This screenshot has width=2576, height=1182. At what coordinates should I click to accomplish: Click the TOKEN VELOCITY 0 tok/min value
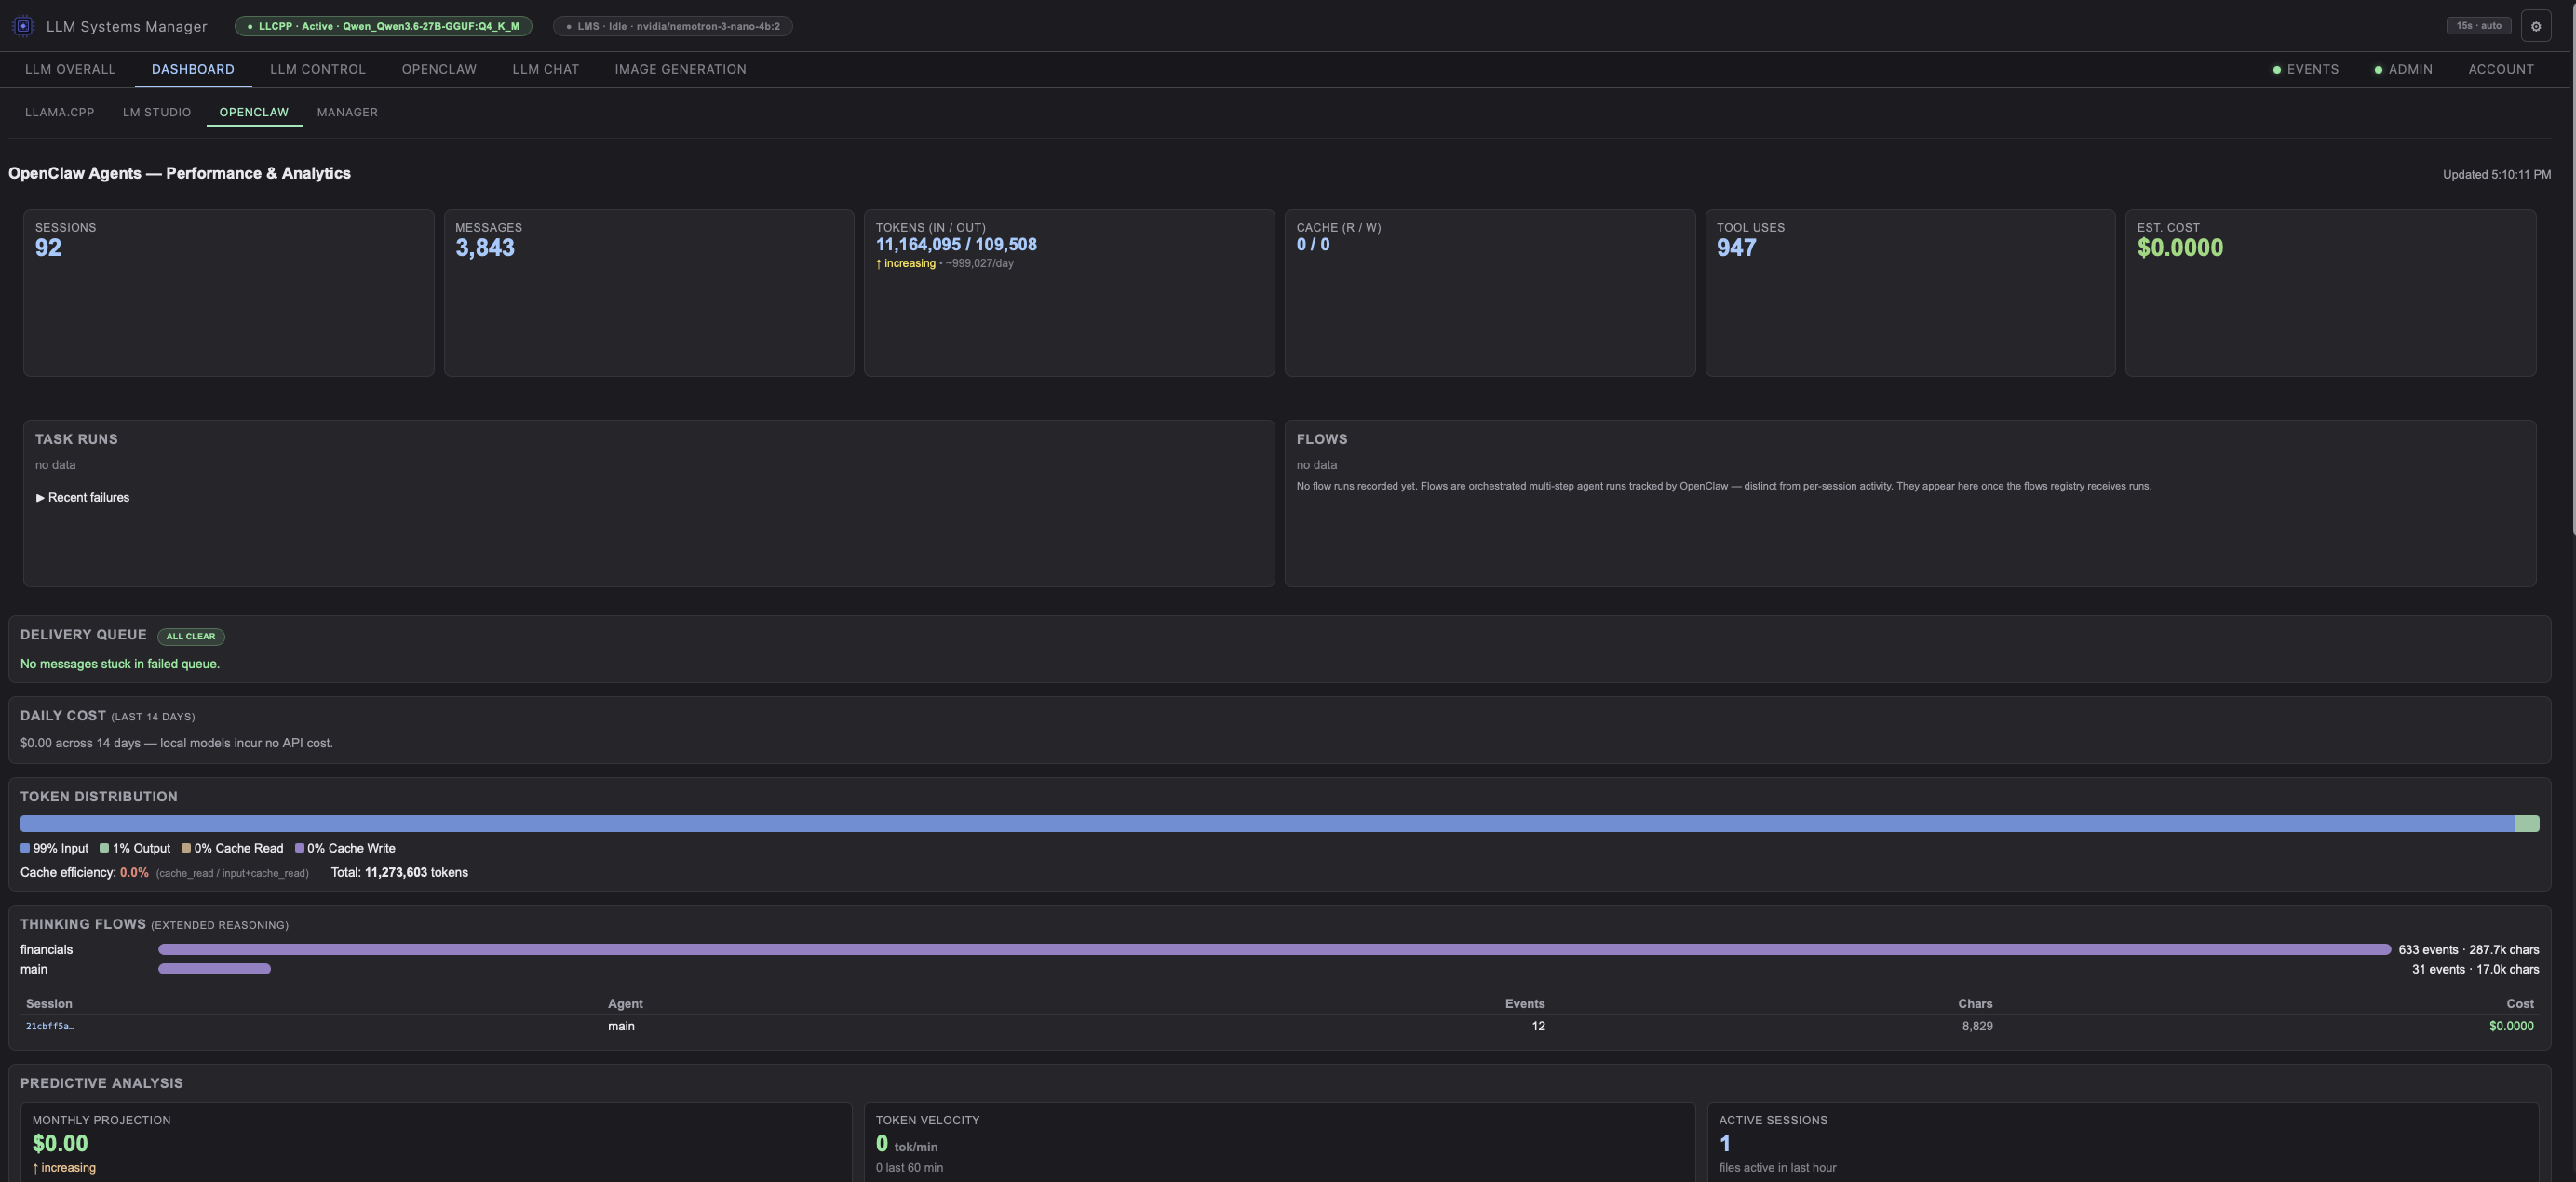[x=907, y=1144]
